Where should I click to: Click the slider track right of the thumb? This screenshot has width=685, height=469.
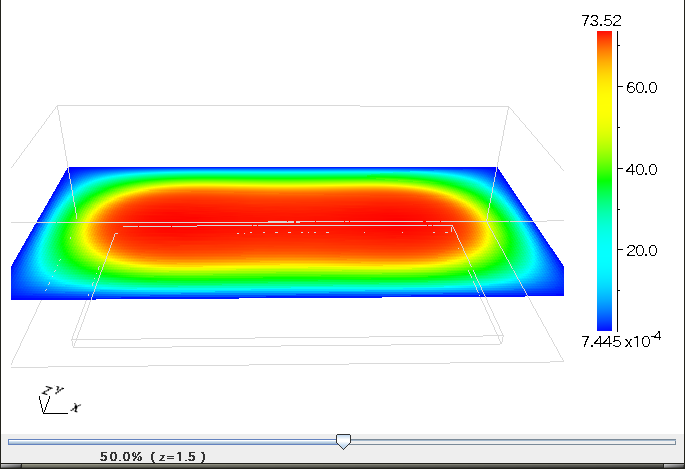[x=510, y=441]
